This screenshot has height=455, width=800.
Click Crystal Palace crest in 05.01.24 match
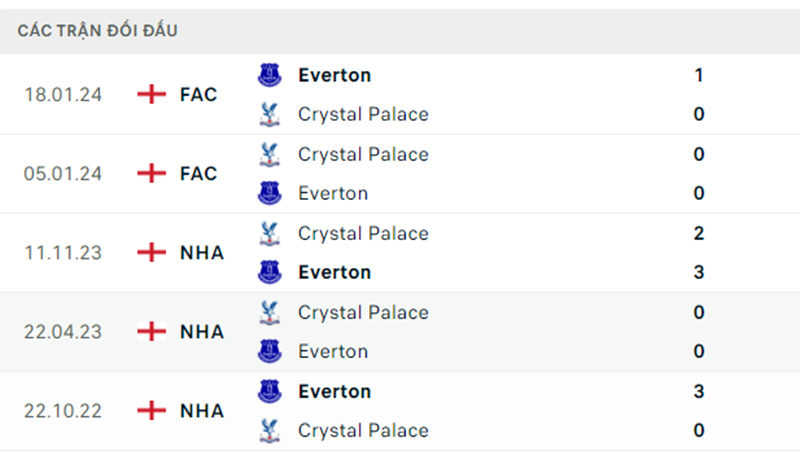[269, 154]
